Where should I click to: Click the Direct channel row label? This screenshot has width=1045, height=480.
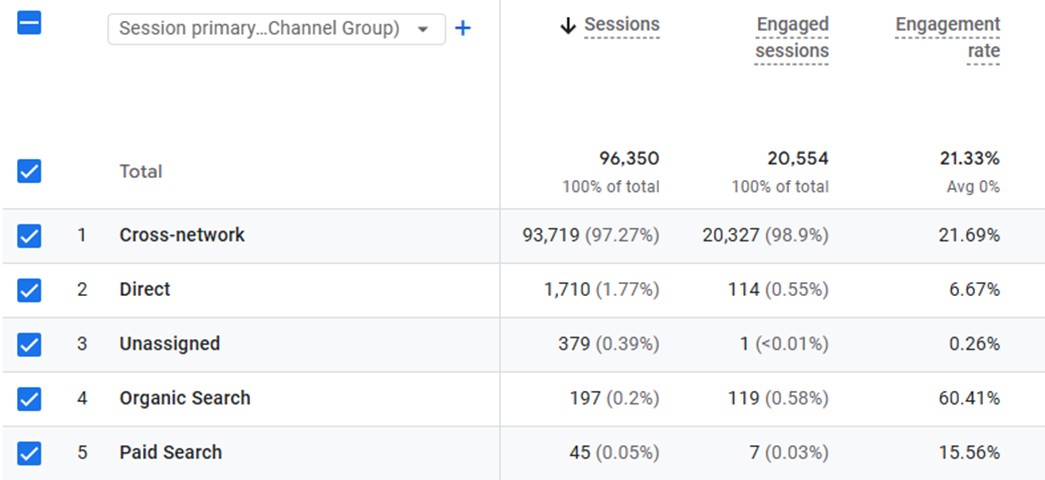[x=145, y=289]
